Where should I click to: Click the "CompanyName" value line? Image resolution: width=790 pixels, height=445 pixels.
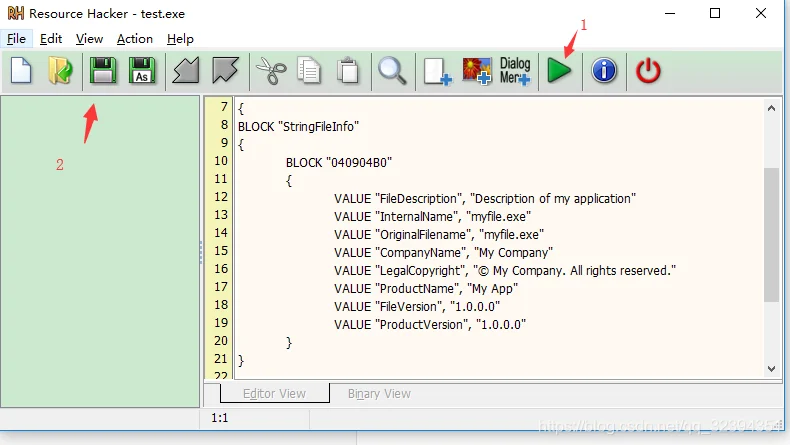(443, 252)
